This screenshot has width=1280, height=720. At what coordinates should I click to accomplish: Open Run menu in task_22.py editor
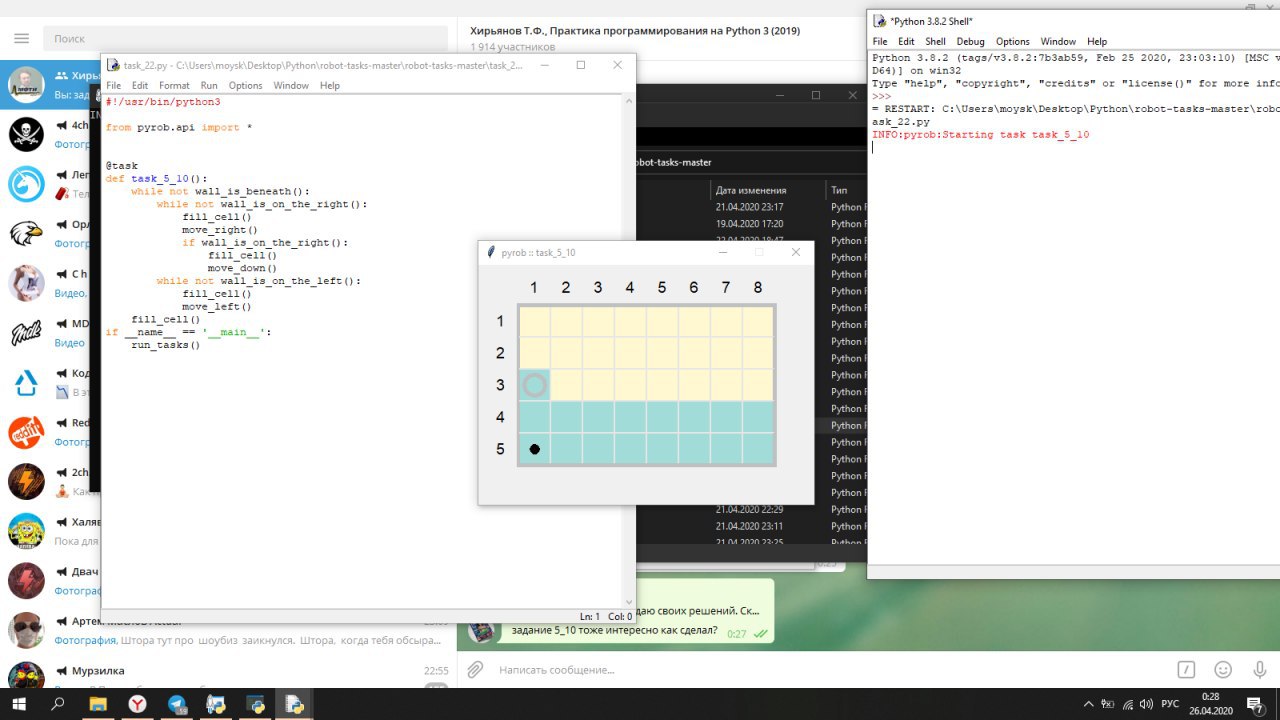tap(209, 86)
